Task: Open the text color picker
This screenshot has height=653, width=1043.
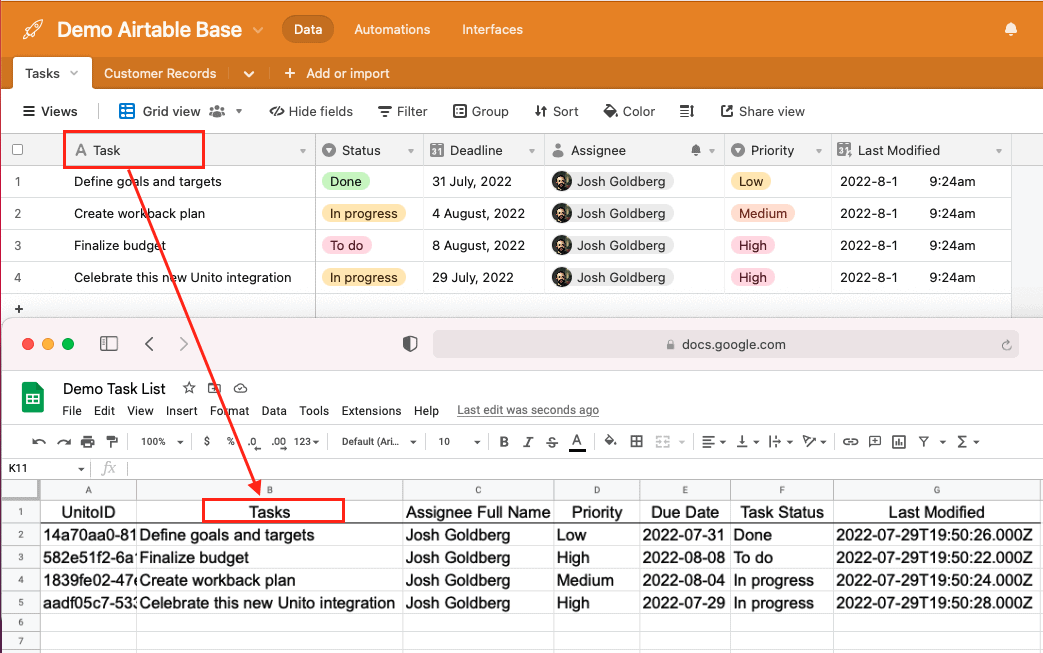Action: [x=577, y=442]
